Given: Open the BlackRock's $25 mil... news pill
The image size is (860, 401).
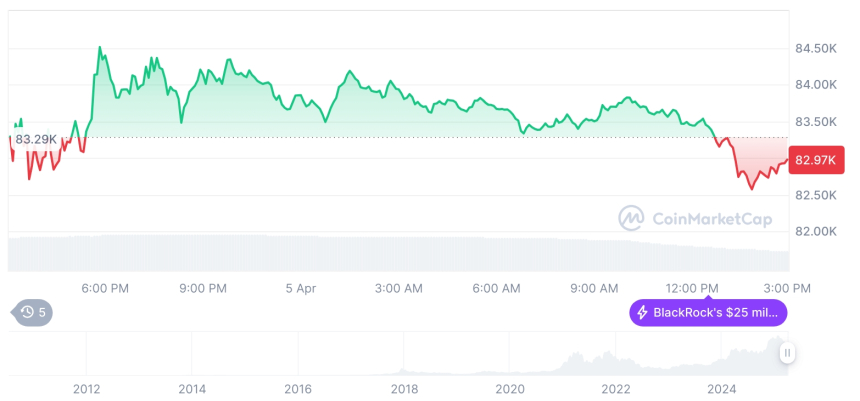Looking at the screenshot, I should pos(708,313).
